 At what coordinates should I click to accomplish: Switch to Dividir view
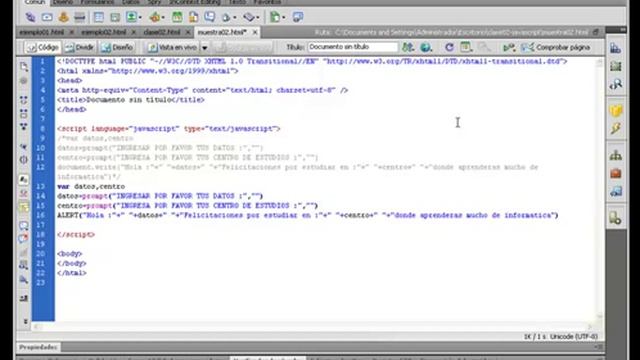coord(80,47)
